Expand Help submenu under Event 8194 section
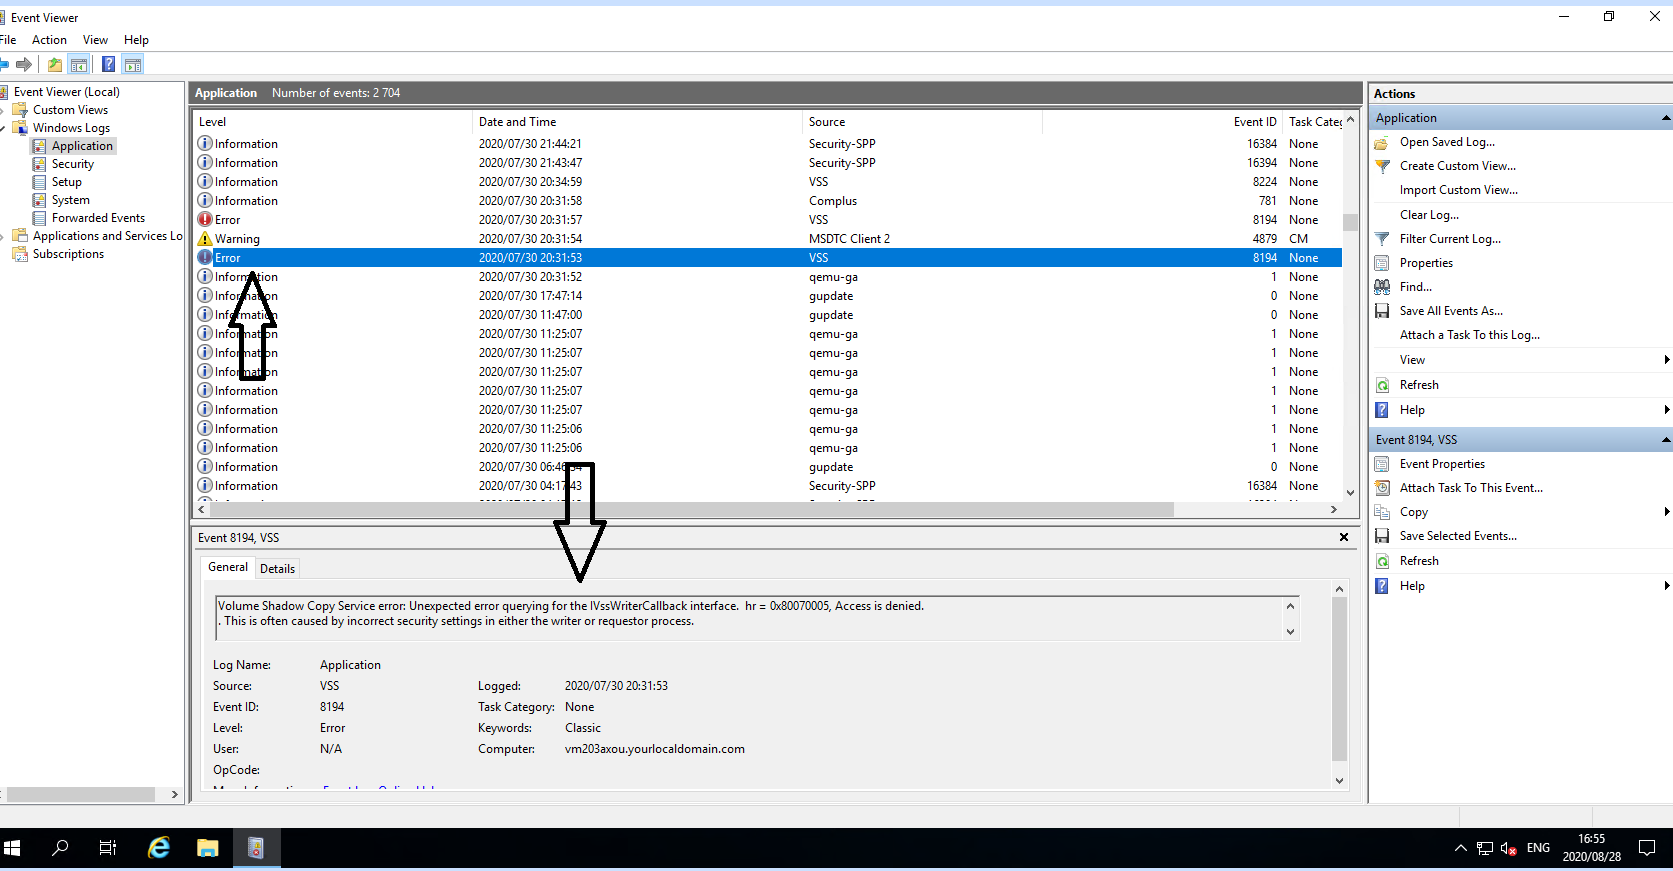 1666,586
